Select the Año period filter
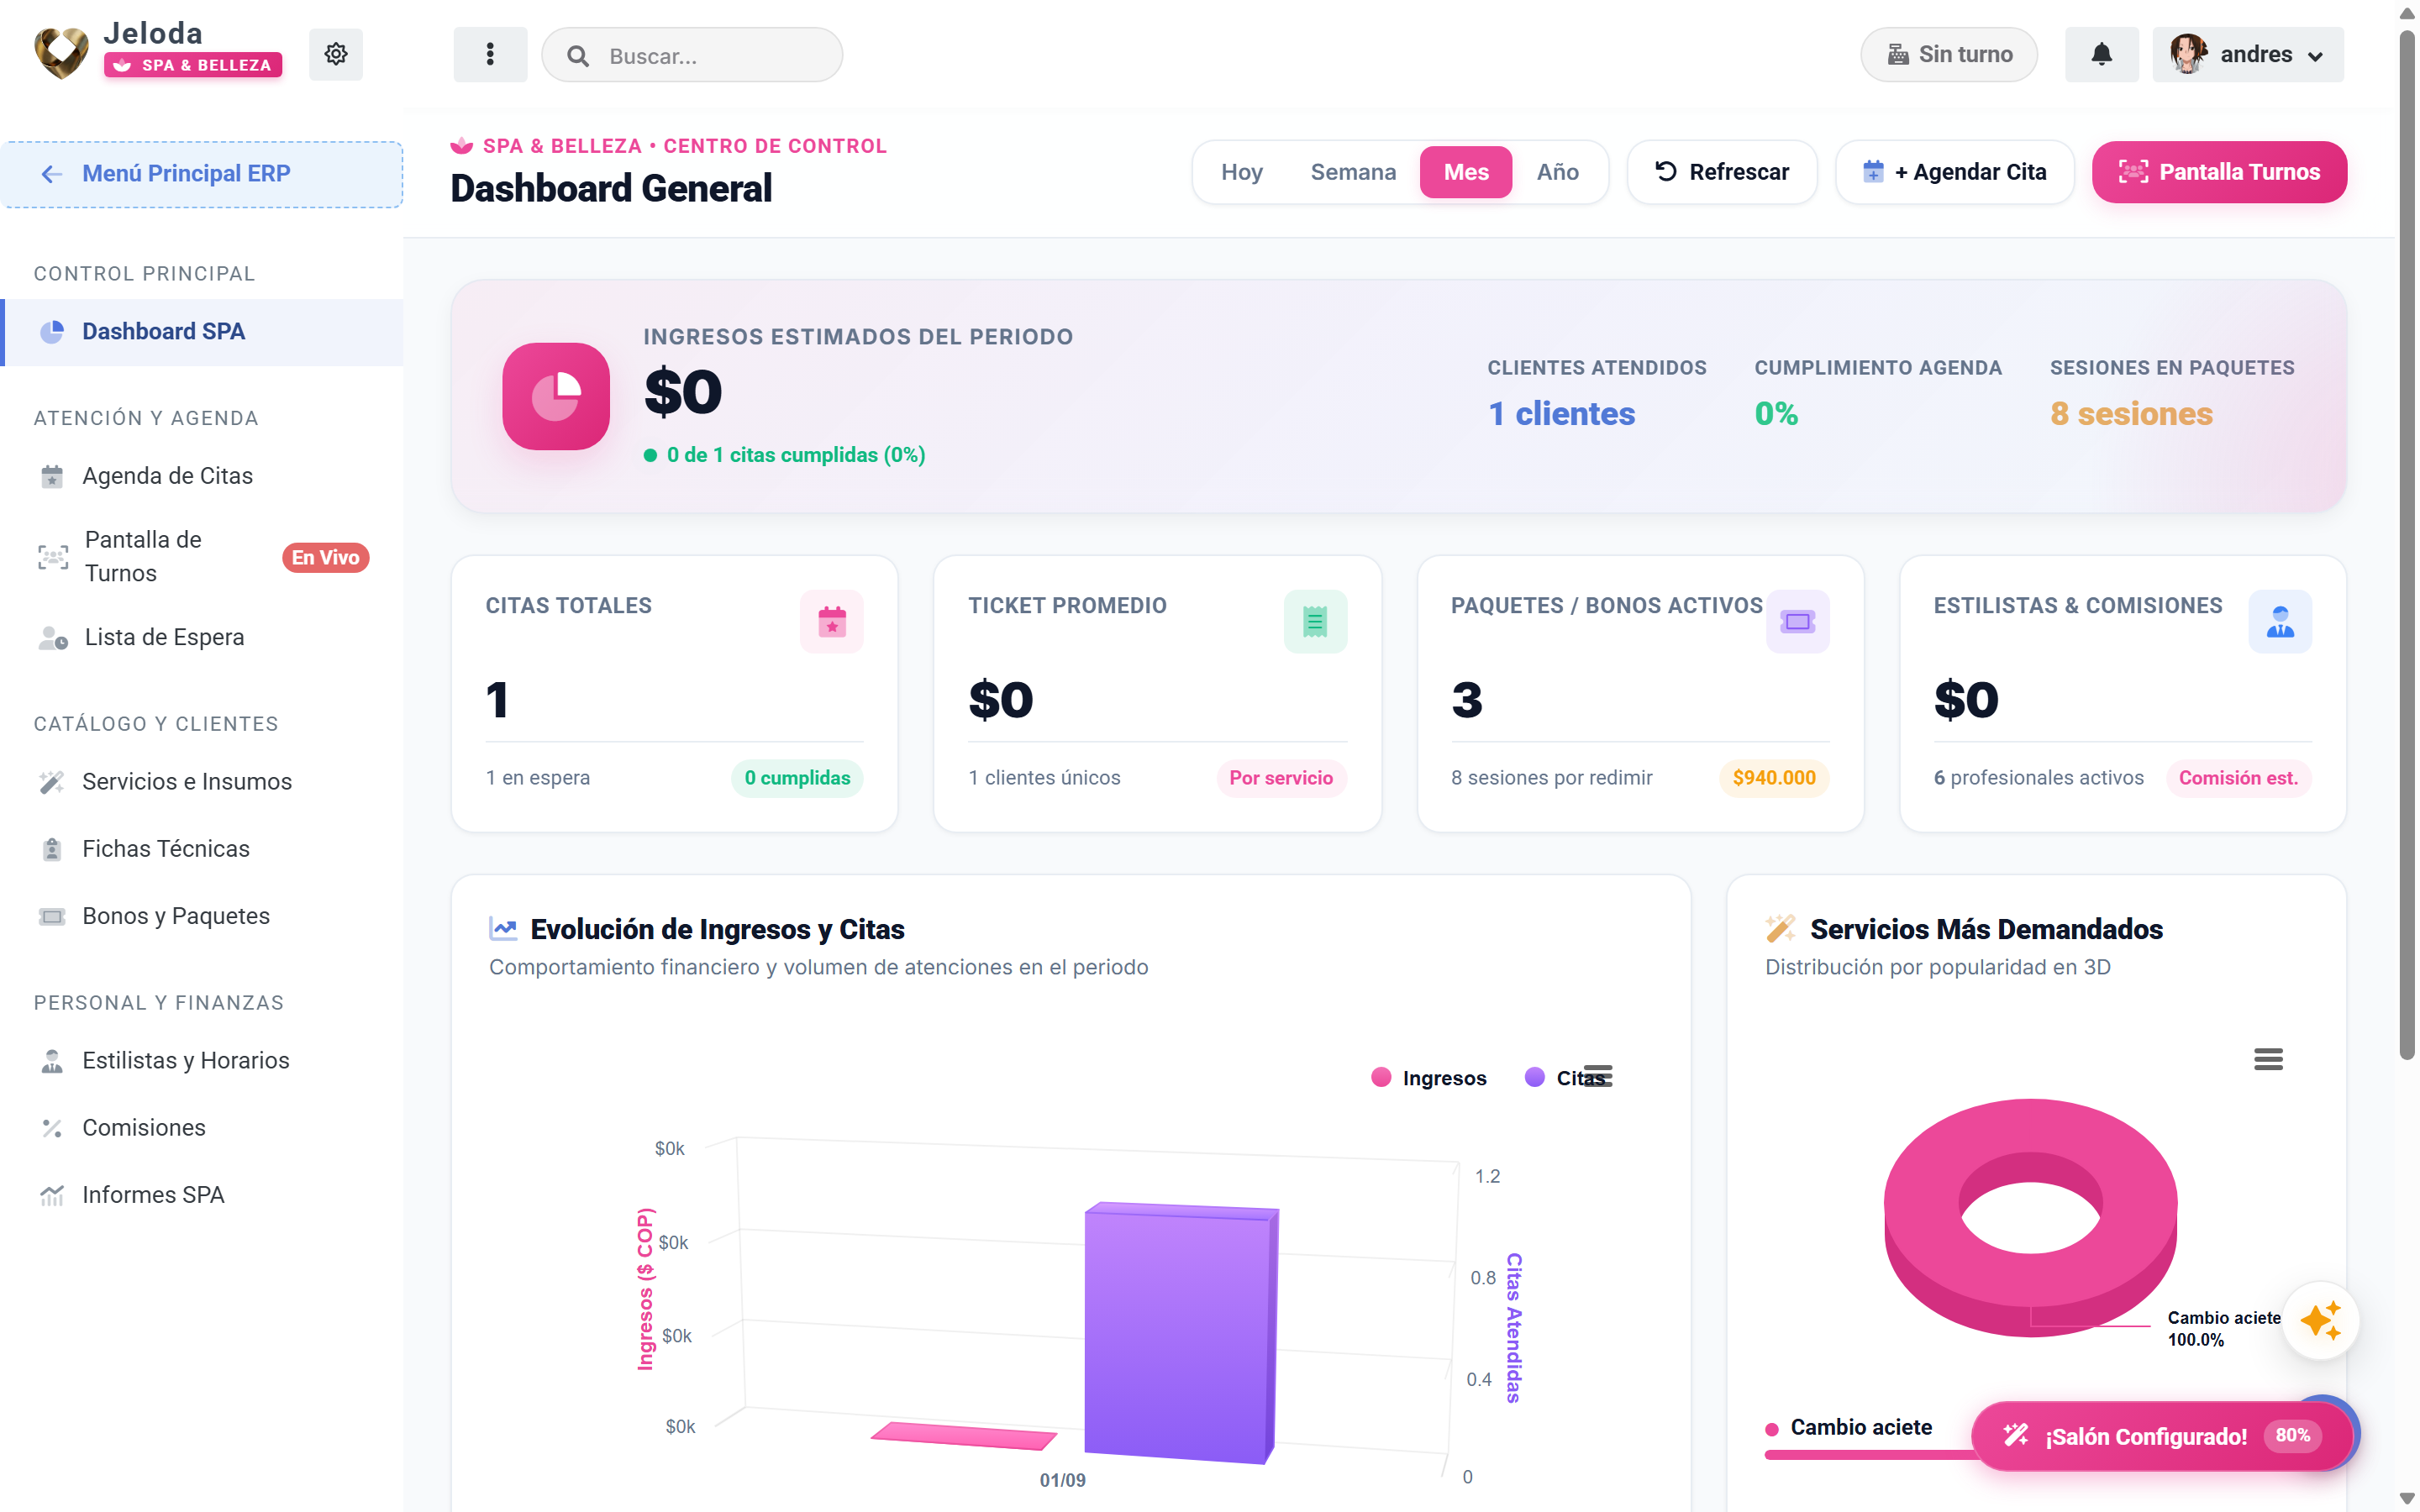The height and width of the screenshot is (1512, 2420). click(x=1557, y=172)
